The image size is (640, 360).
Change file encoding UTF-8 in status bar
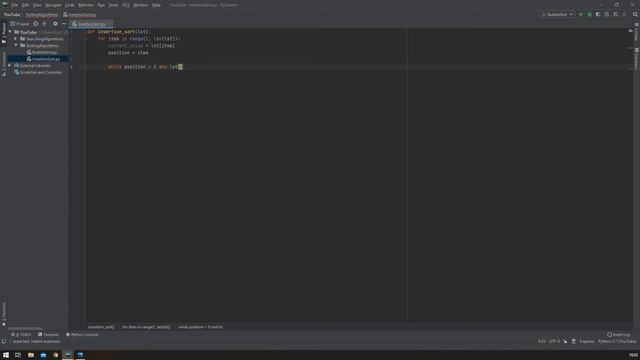(x=554, y=341)
